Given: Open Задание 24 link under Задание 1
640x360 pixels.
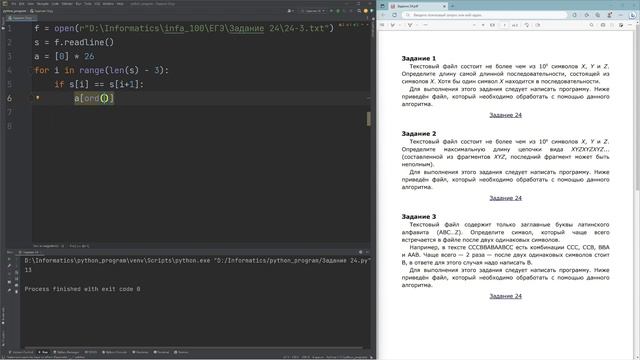Looking at the screenshot, I should [x=505, y=115].
